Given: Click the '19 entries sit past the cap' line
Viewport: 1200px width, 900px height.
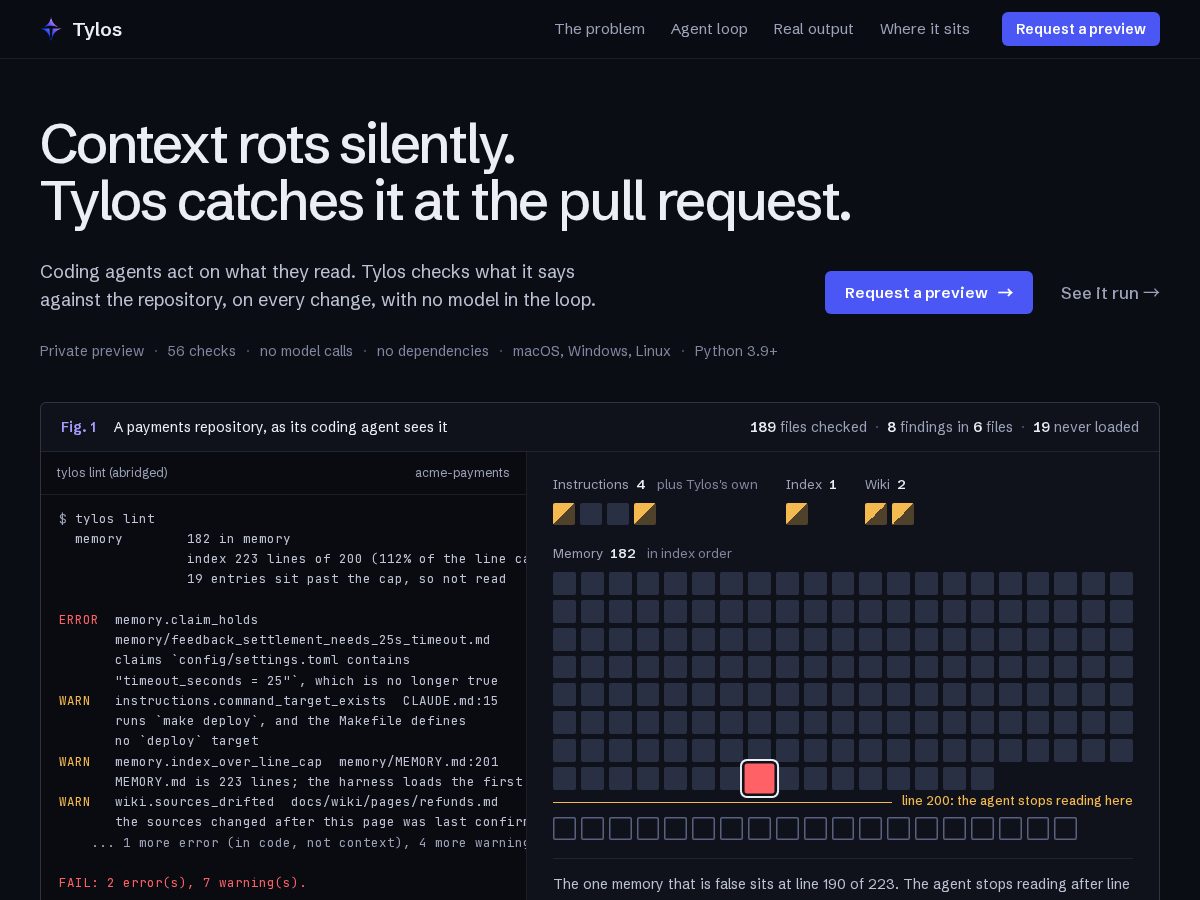Looking at the screenshot, I should (347, 579).
